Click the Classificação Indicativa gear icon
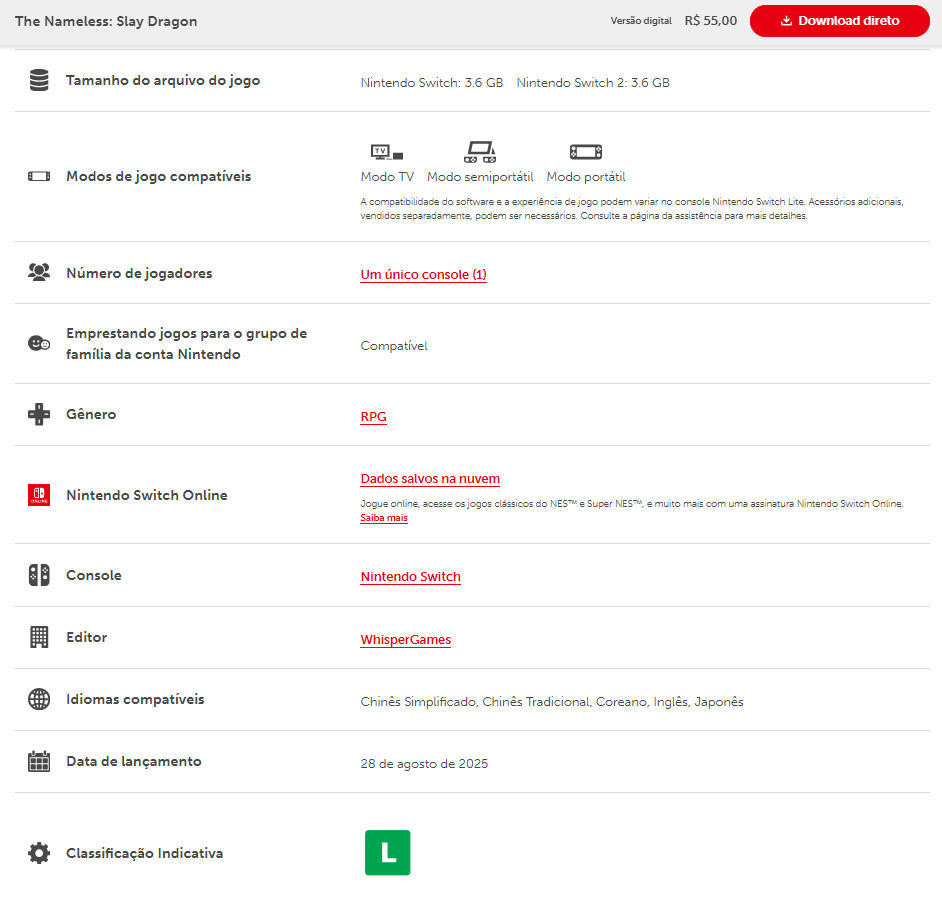Viewport: 942px width, 897px height. (39, 853)
